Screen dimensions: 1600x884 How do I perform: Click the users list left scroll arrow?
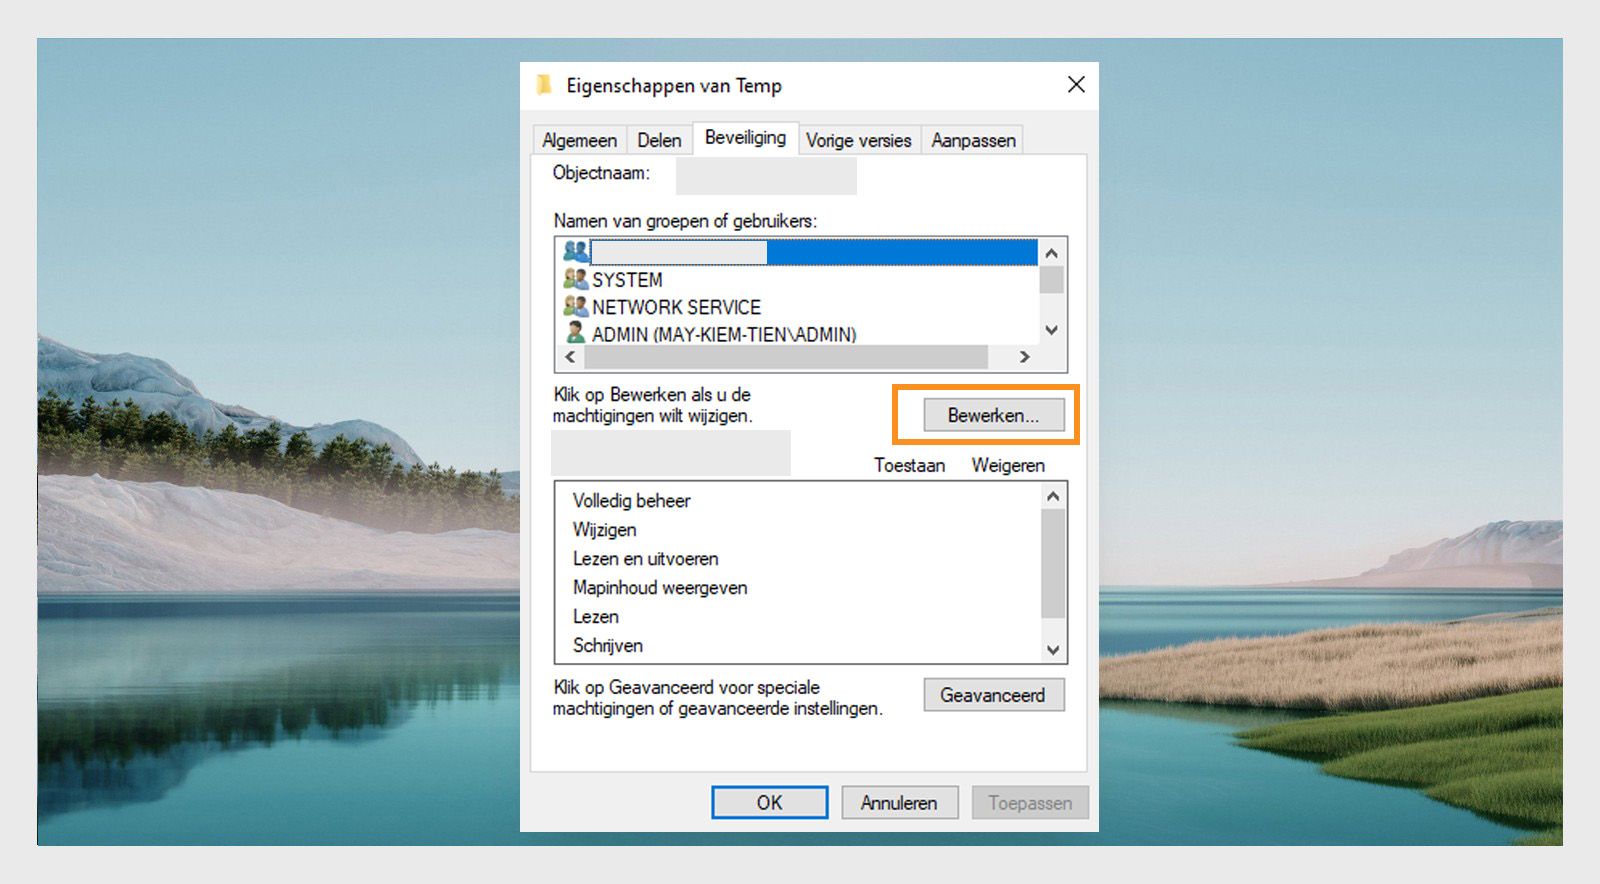(x=571, y=357)
